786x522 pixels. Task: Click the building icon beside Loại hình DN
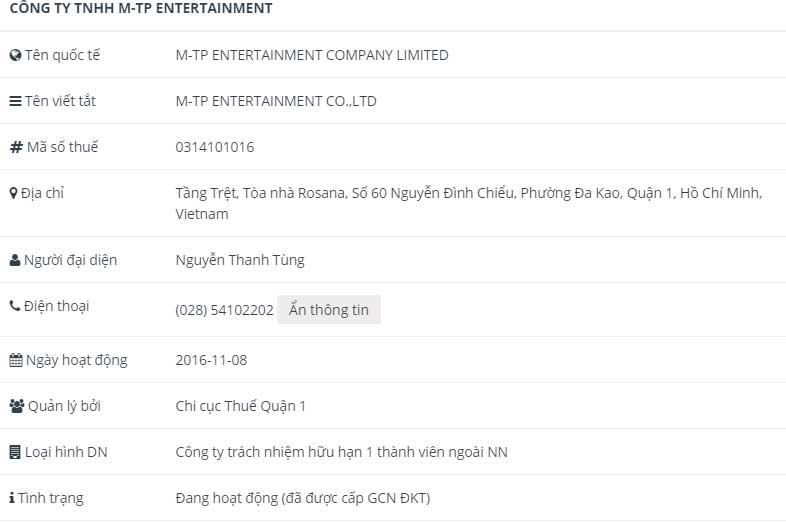[x=14, y=452]
